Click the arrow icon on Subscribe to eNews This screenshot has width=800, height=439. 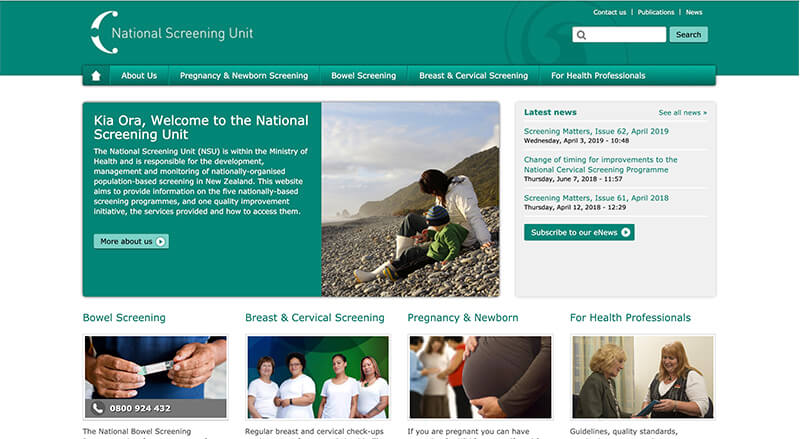click(626, 232)
